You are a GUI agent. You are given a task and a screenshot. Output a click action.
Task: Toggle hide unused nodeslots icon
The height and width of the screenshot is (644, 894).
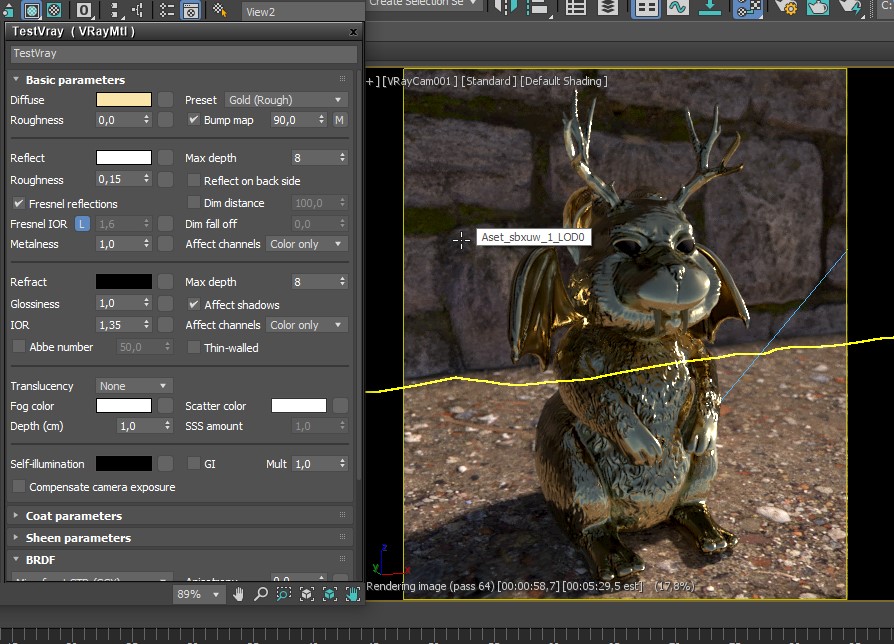tap(167, 10)
